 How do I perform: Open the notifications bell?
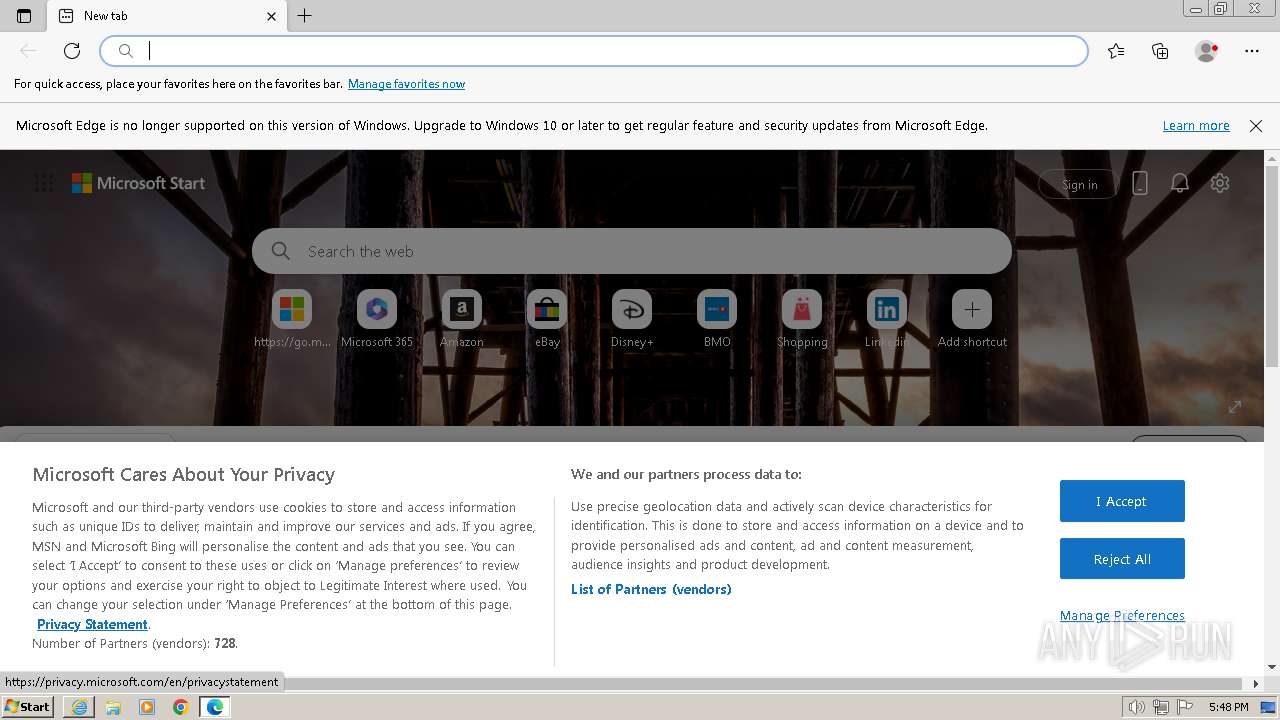(1180, 183)
